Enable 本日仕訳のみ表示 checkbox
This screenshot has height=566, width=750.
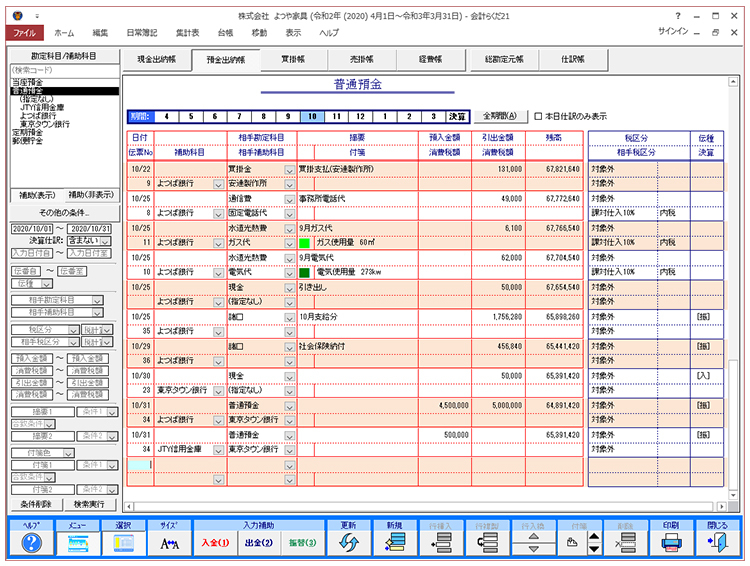point(538,116)
